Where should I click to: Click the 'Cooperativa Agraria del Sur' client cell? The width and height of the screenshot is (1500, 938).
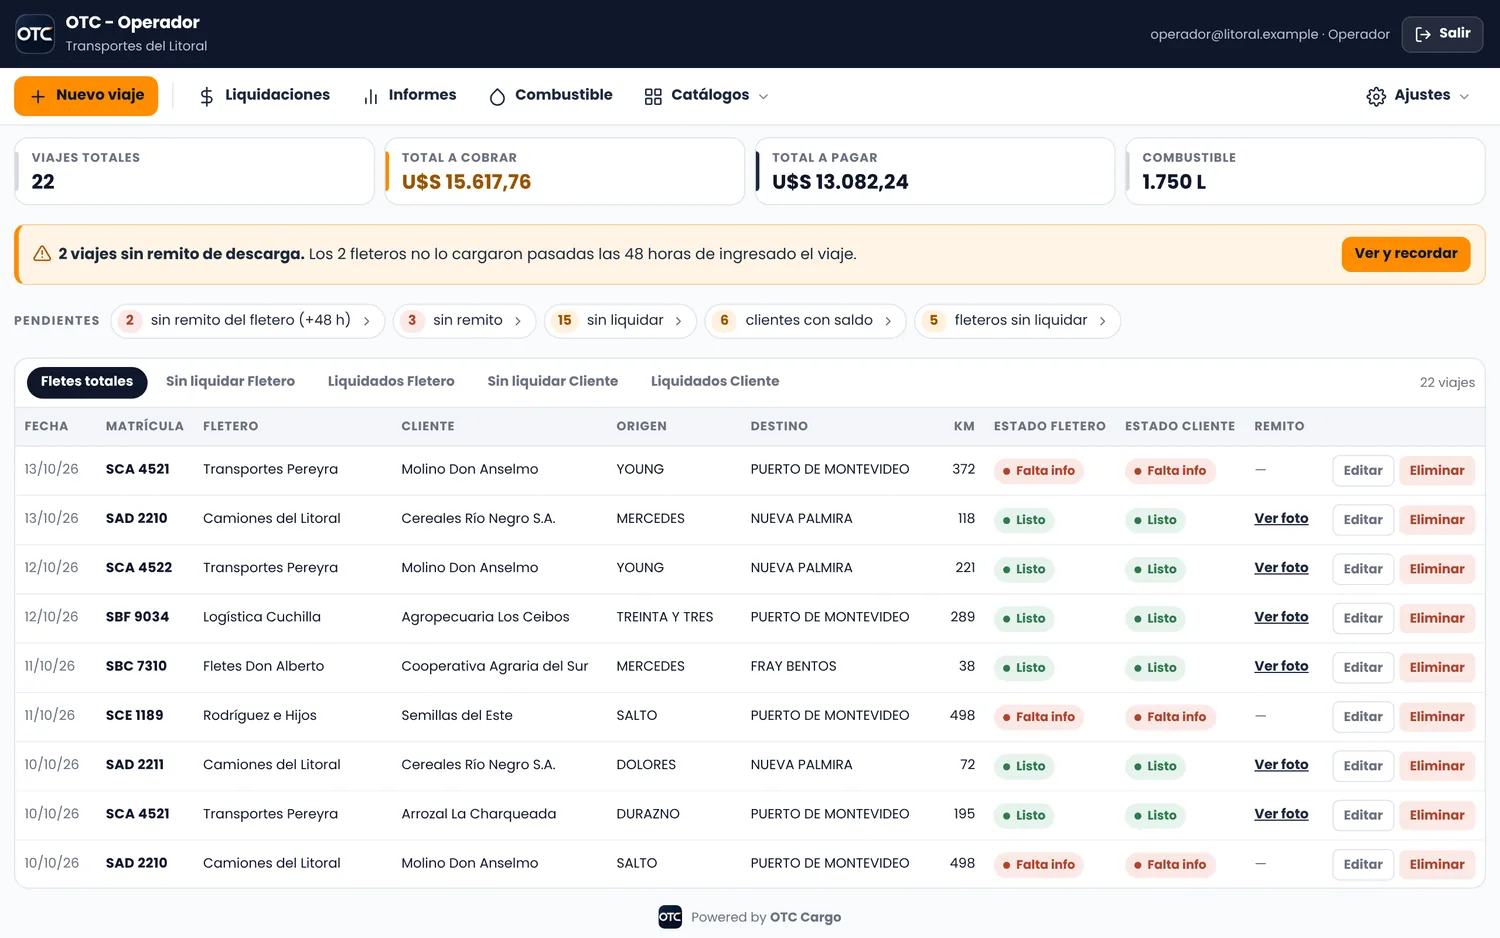click(495, 666)
